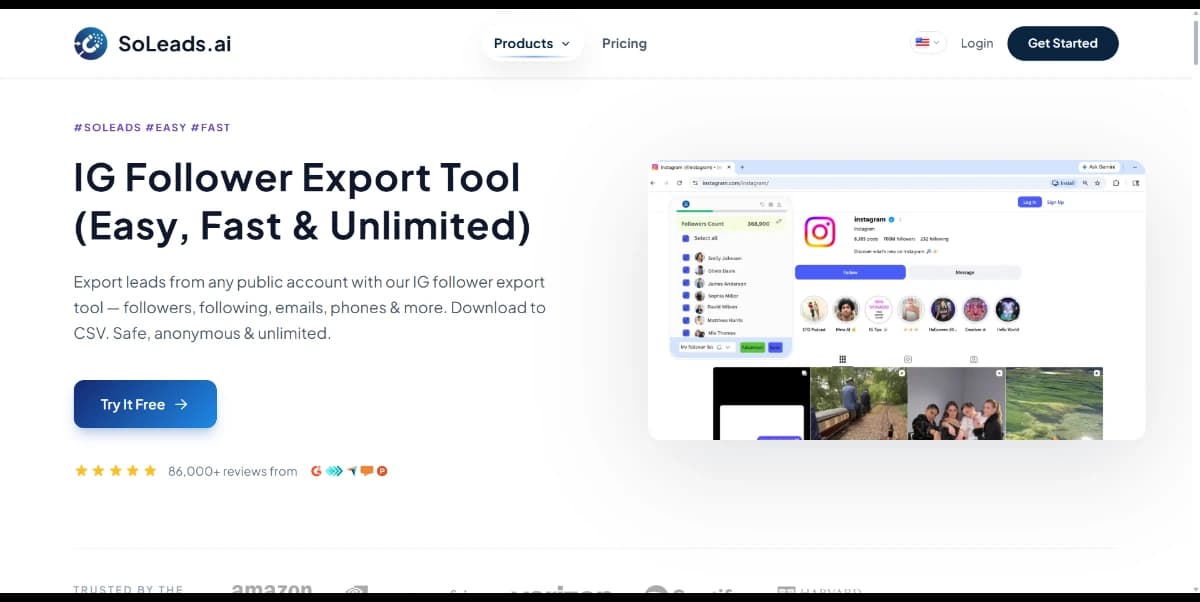
Task: Expand the language selector chevron
Action: pyautogui.click(x=937, y=43)
